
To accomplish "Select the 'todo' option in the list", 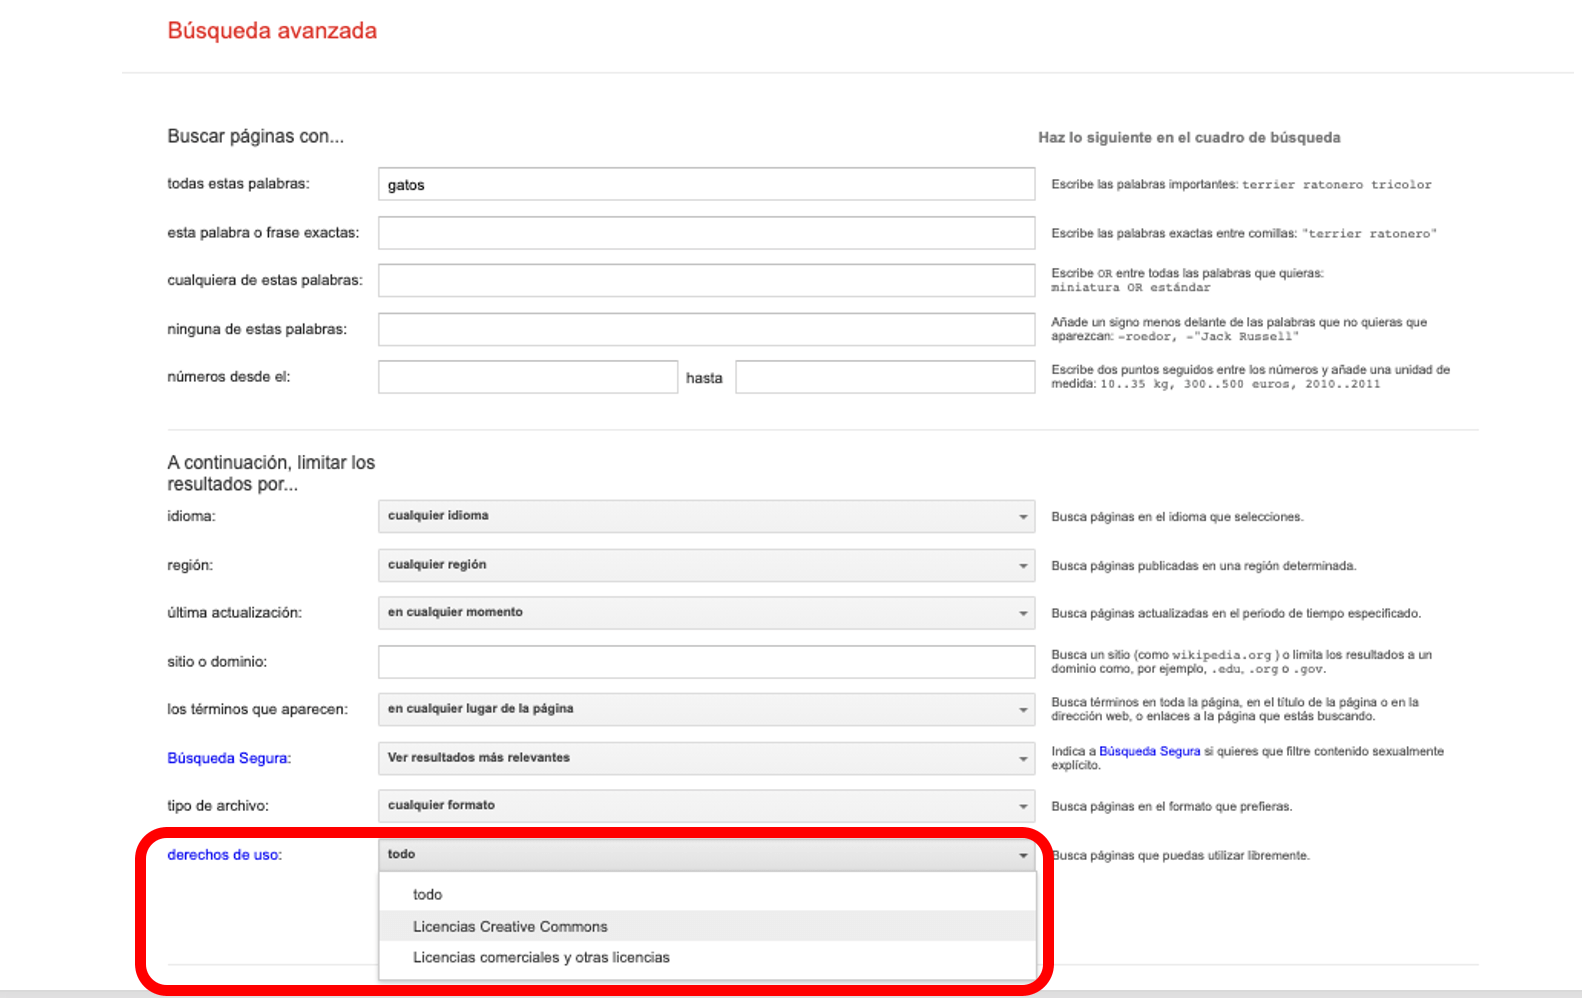I will pyautogui.click(x=428, y=895).
